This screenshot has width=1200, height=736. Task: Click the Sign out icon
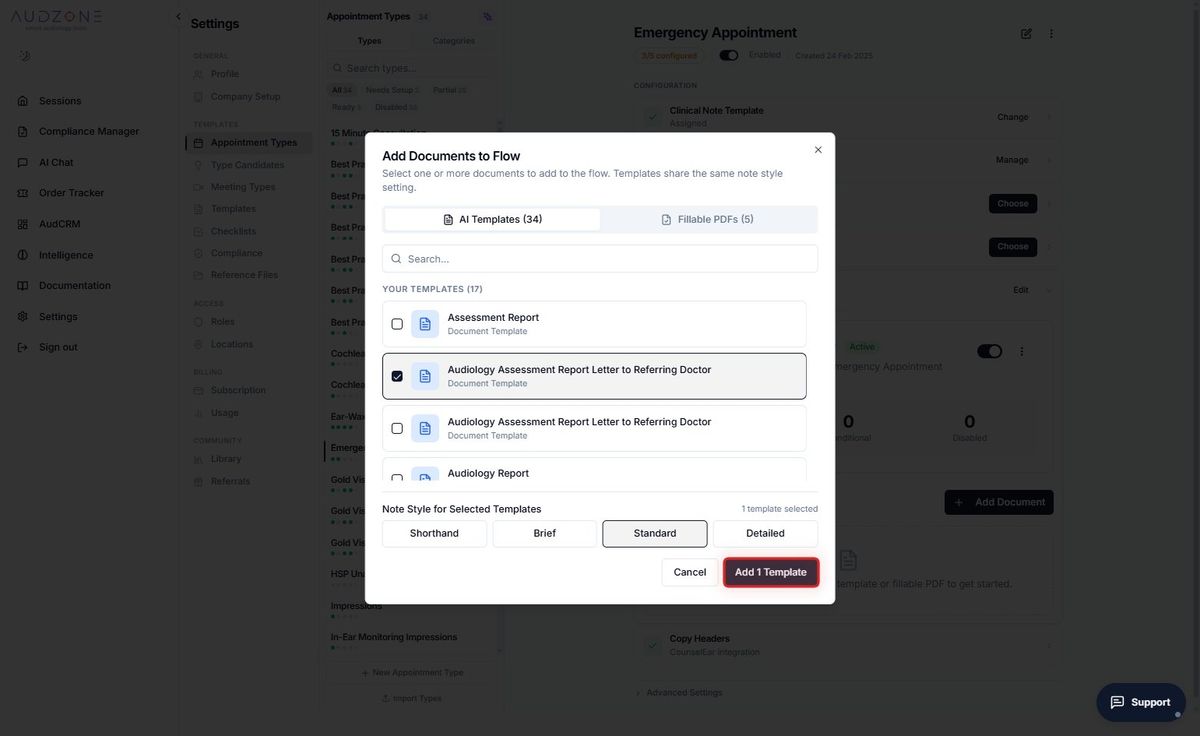click(x=23, y=347)
